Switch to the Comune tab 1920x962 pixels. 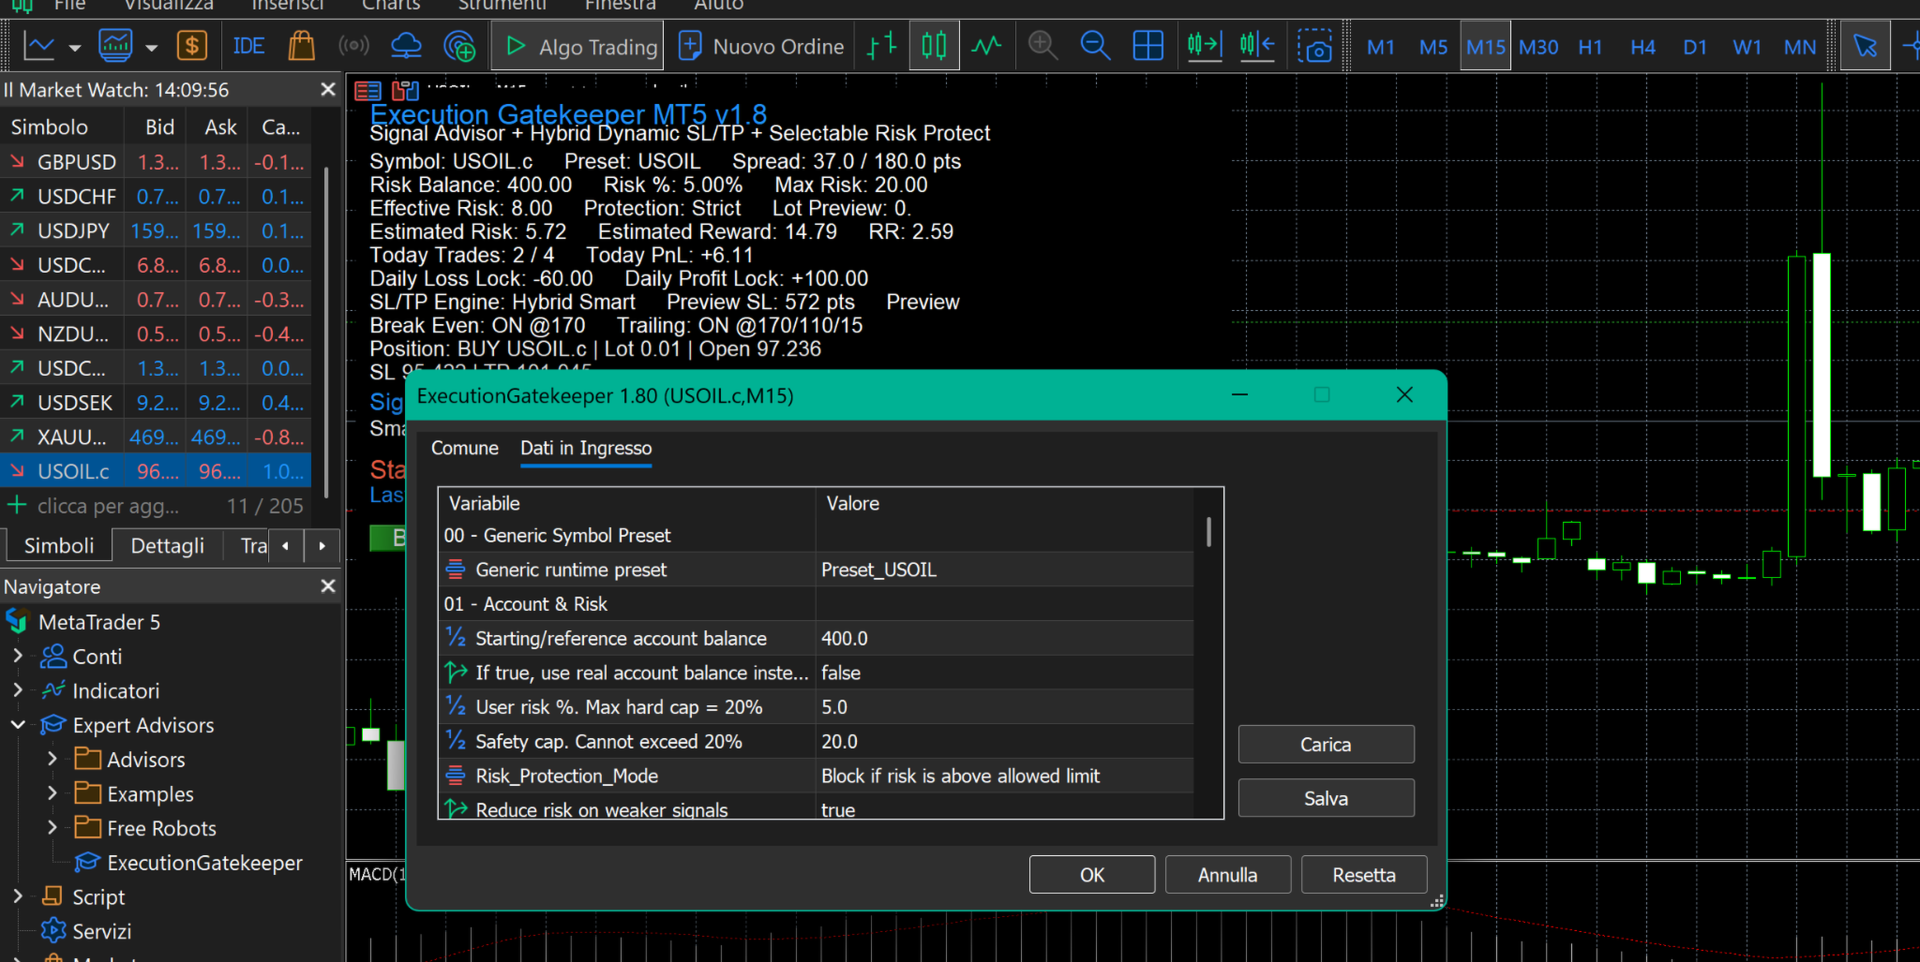point(464,448)
